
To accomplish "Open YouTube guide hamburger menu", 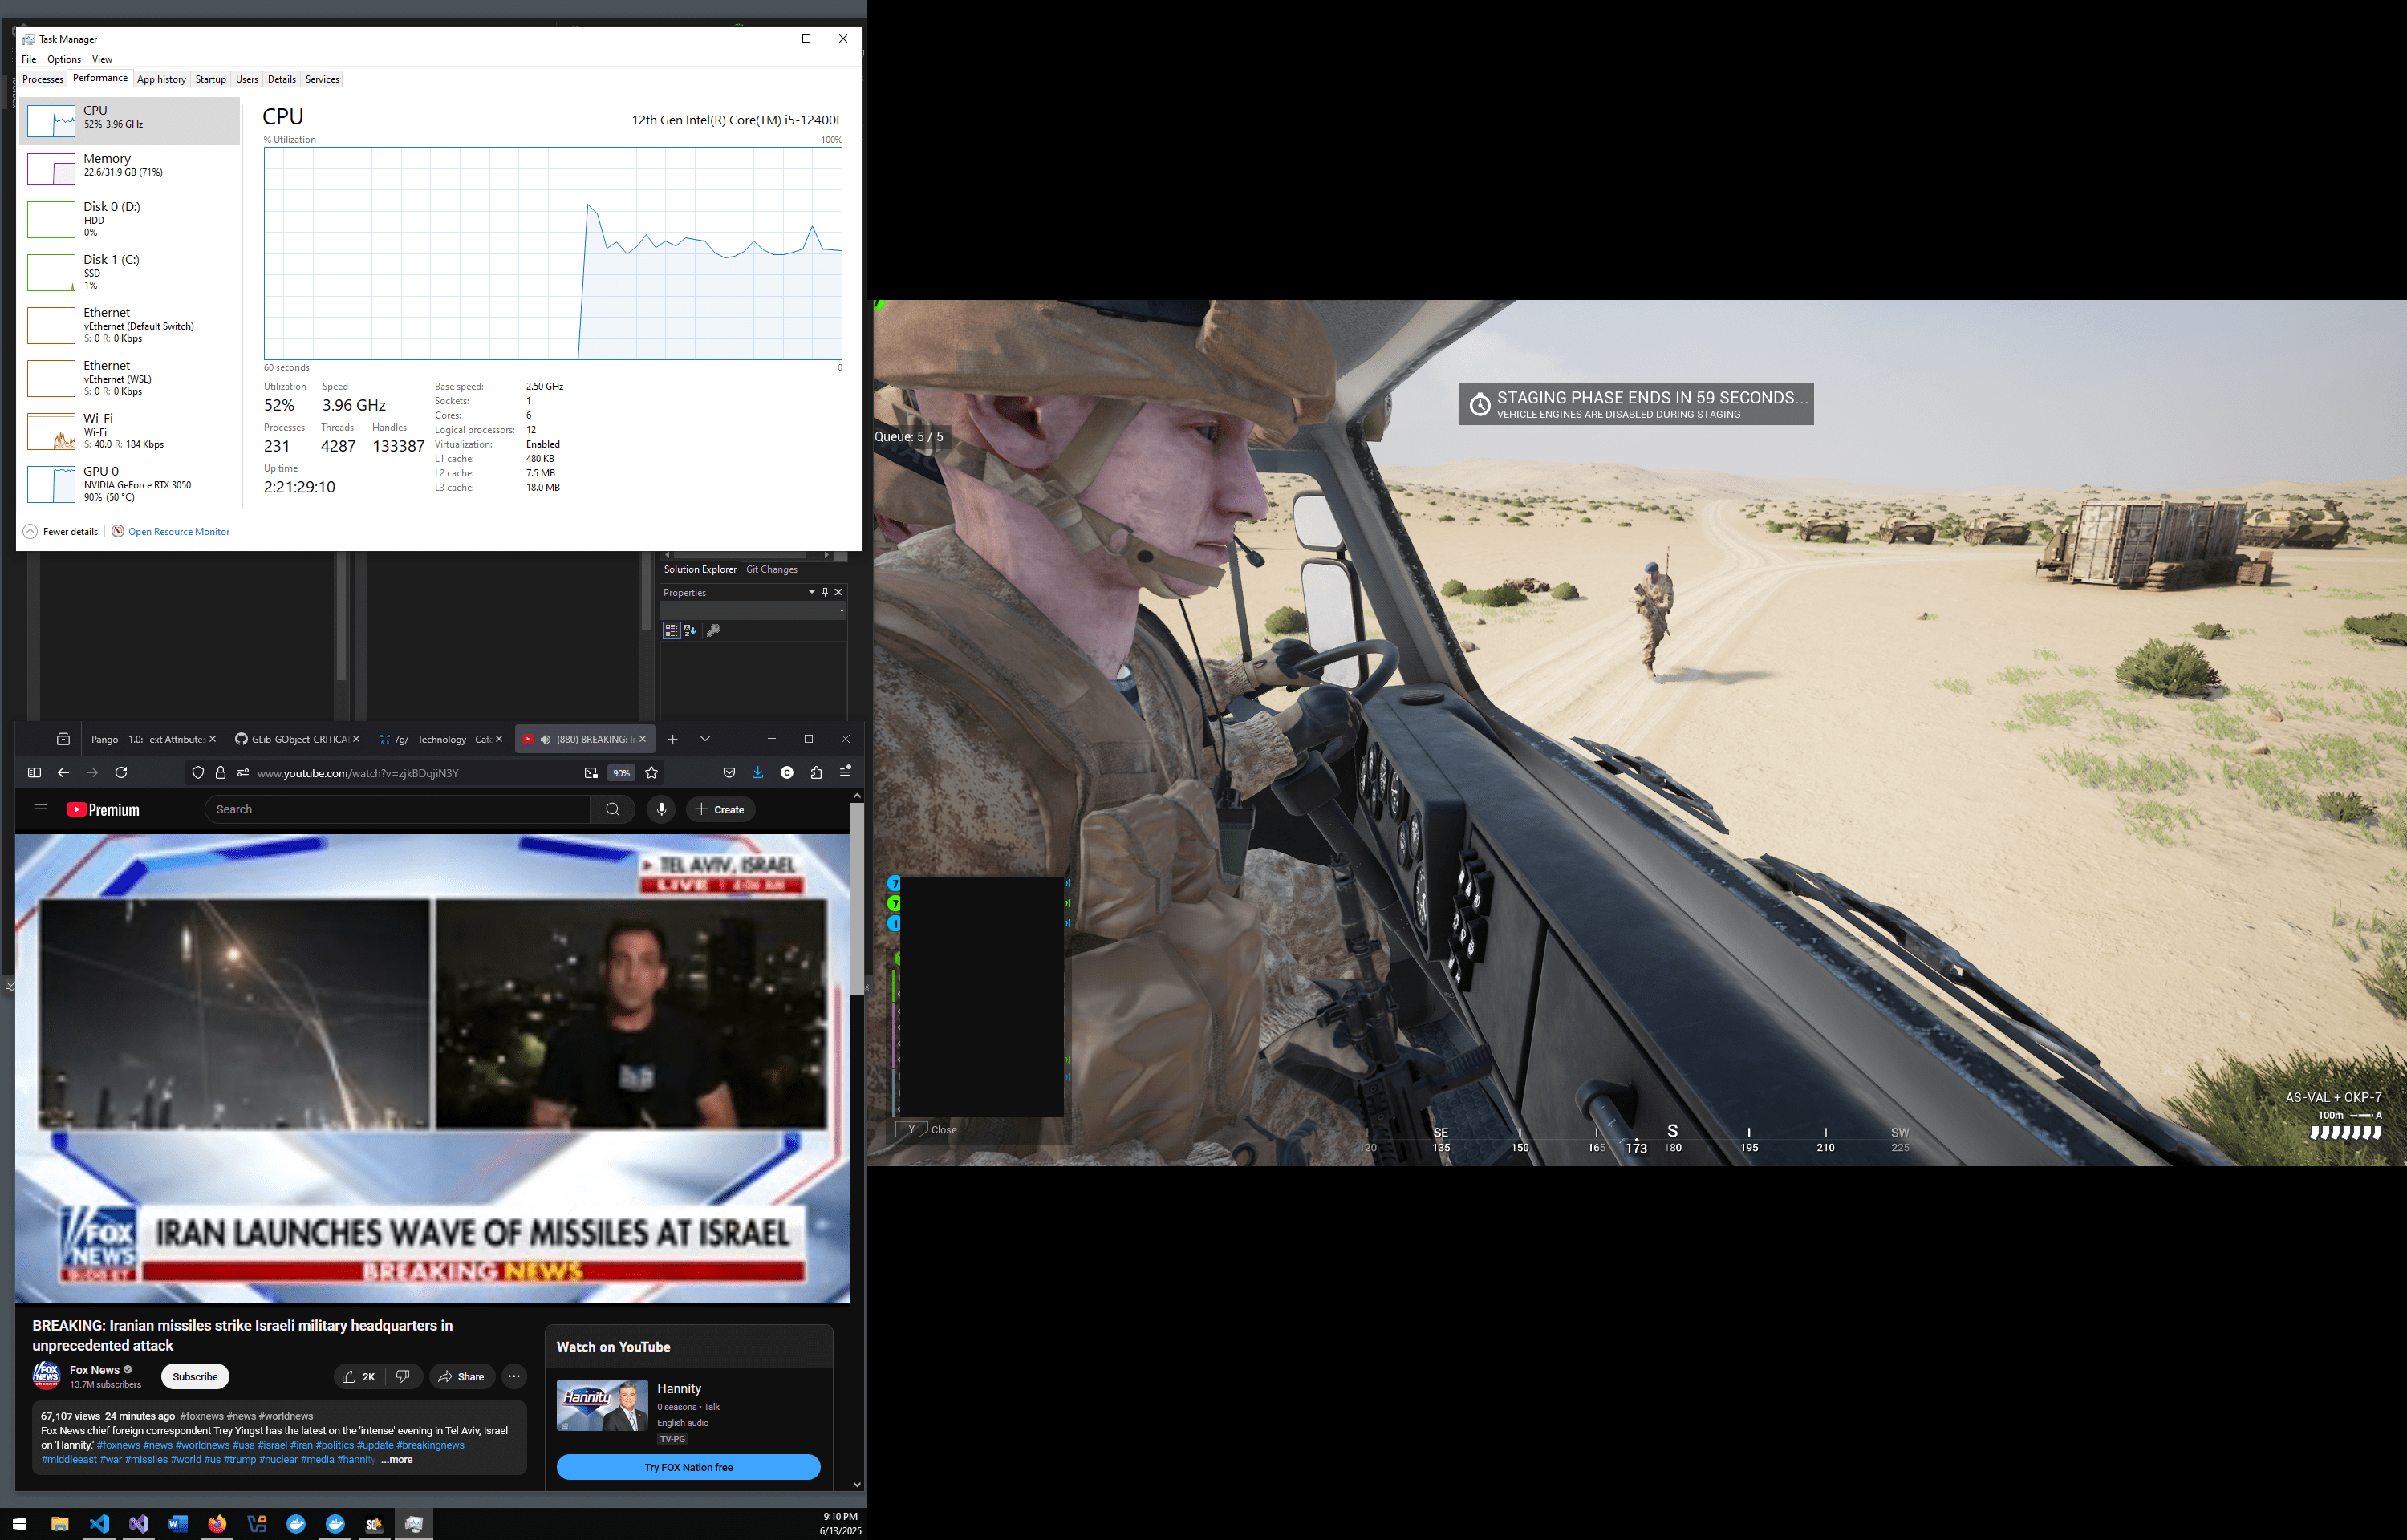I will click(x=40, y=809).
